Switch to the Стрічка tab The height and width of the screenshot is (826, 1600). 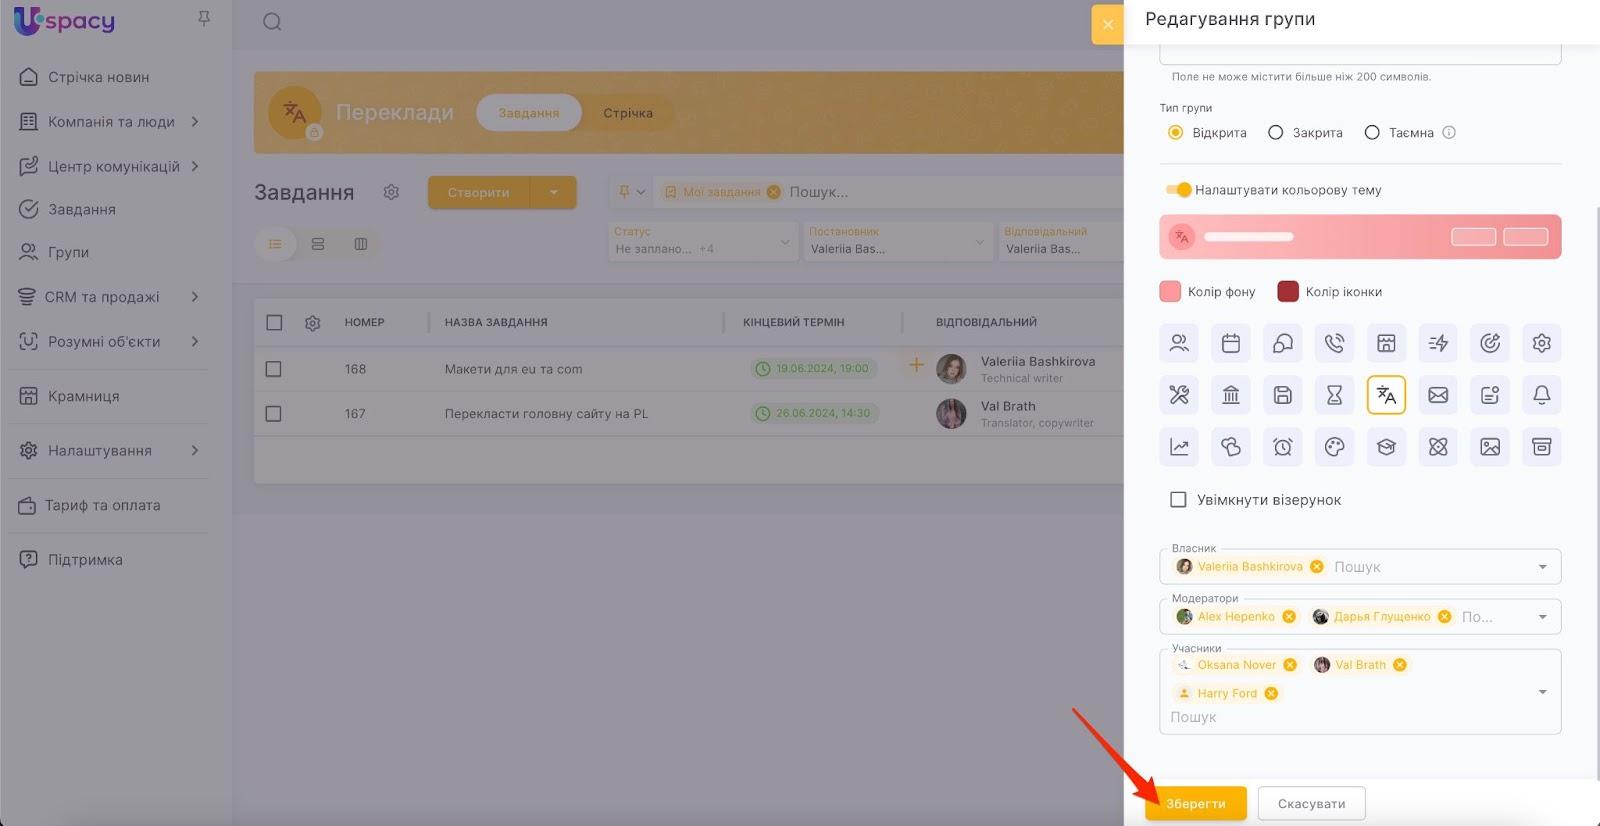(628, 113)
